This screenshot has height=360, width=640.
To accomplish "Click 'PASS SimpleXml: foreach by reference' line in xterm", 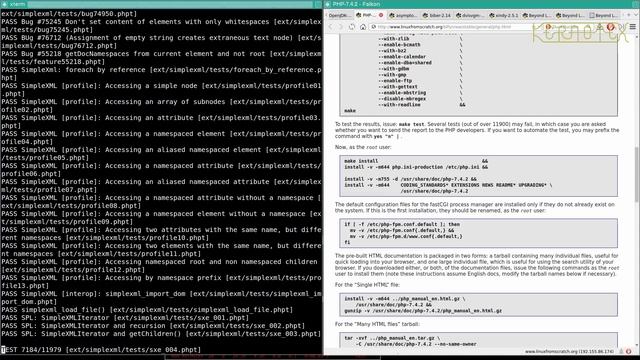I will pos(161,74).
